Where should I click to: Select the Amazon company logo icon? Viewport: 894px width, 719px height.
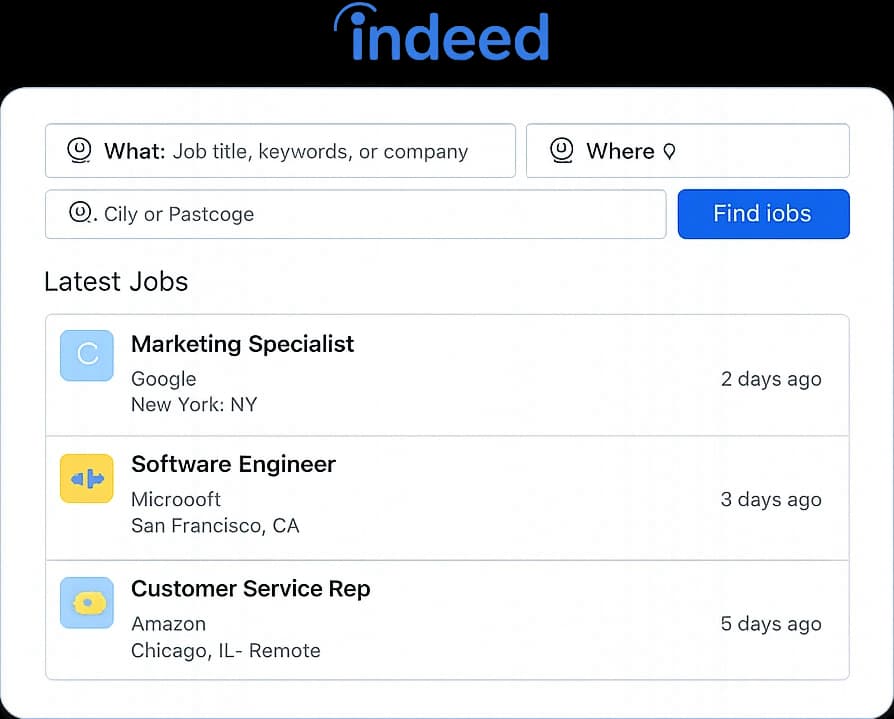[x=86, y=603]
